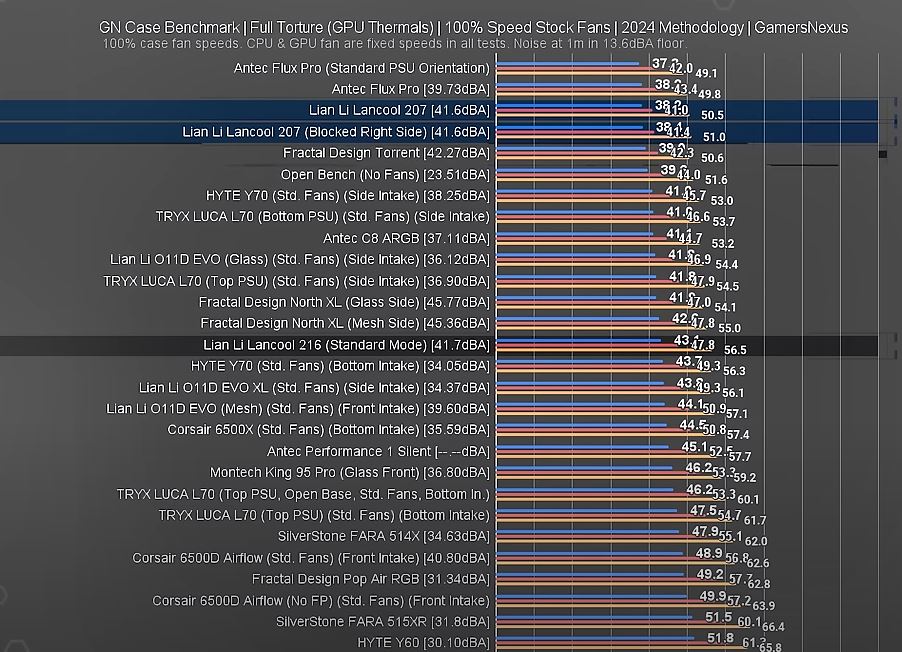Select the 66.4 value for FARA 515XR
902x652 pixels.
(773, 627)
